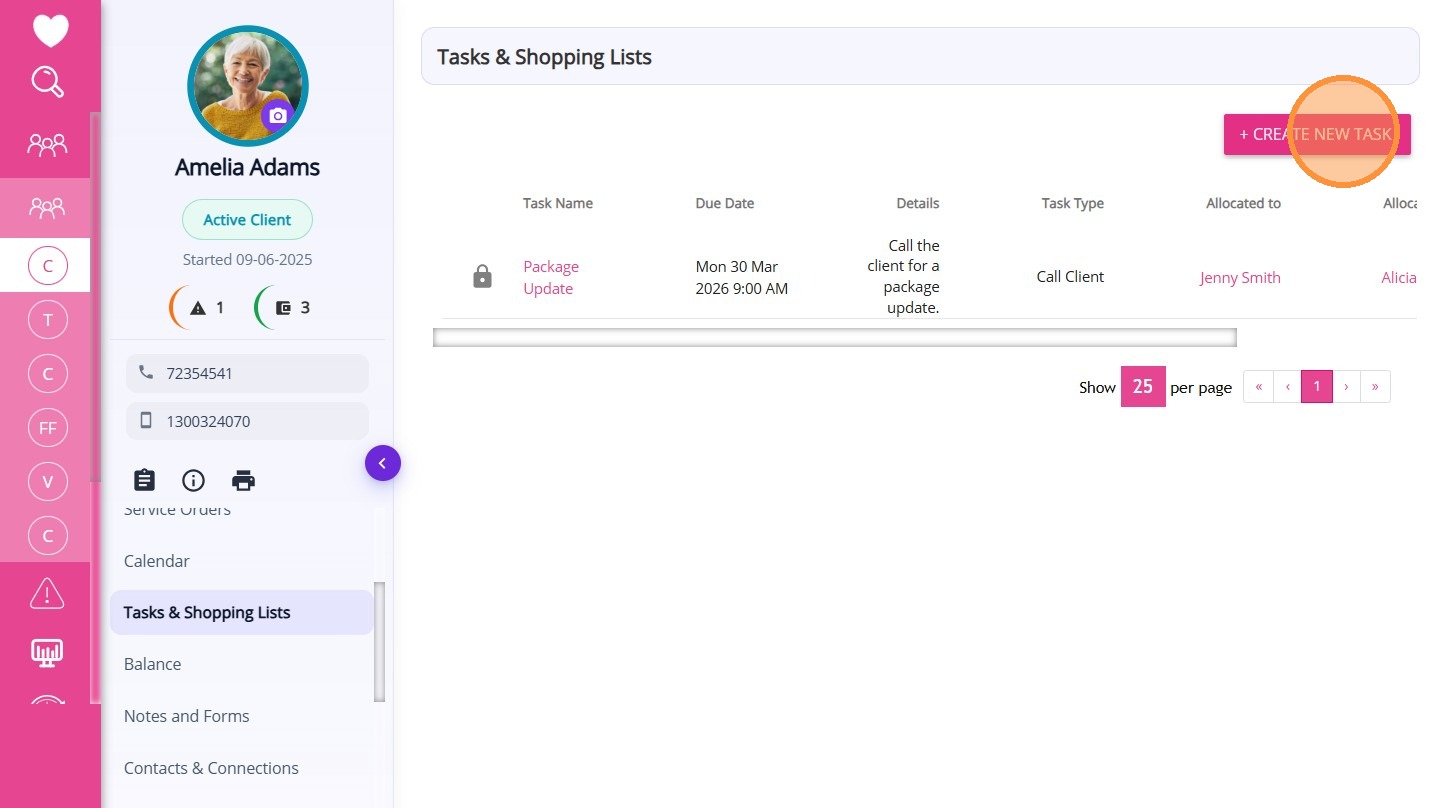Open the monitor chart sidebar icon
This screenshot has width=1447, height=808.
click(x=47, y=653)
